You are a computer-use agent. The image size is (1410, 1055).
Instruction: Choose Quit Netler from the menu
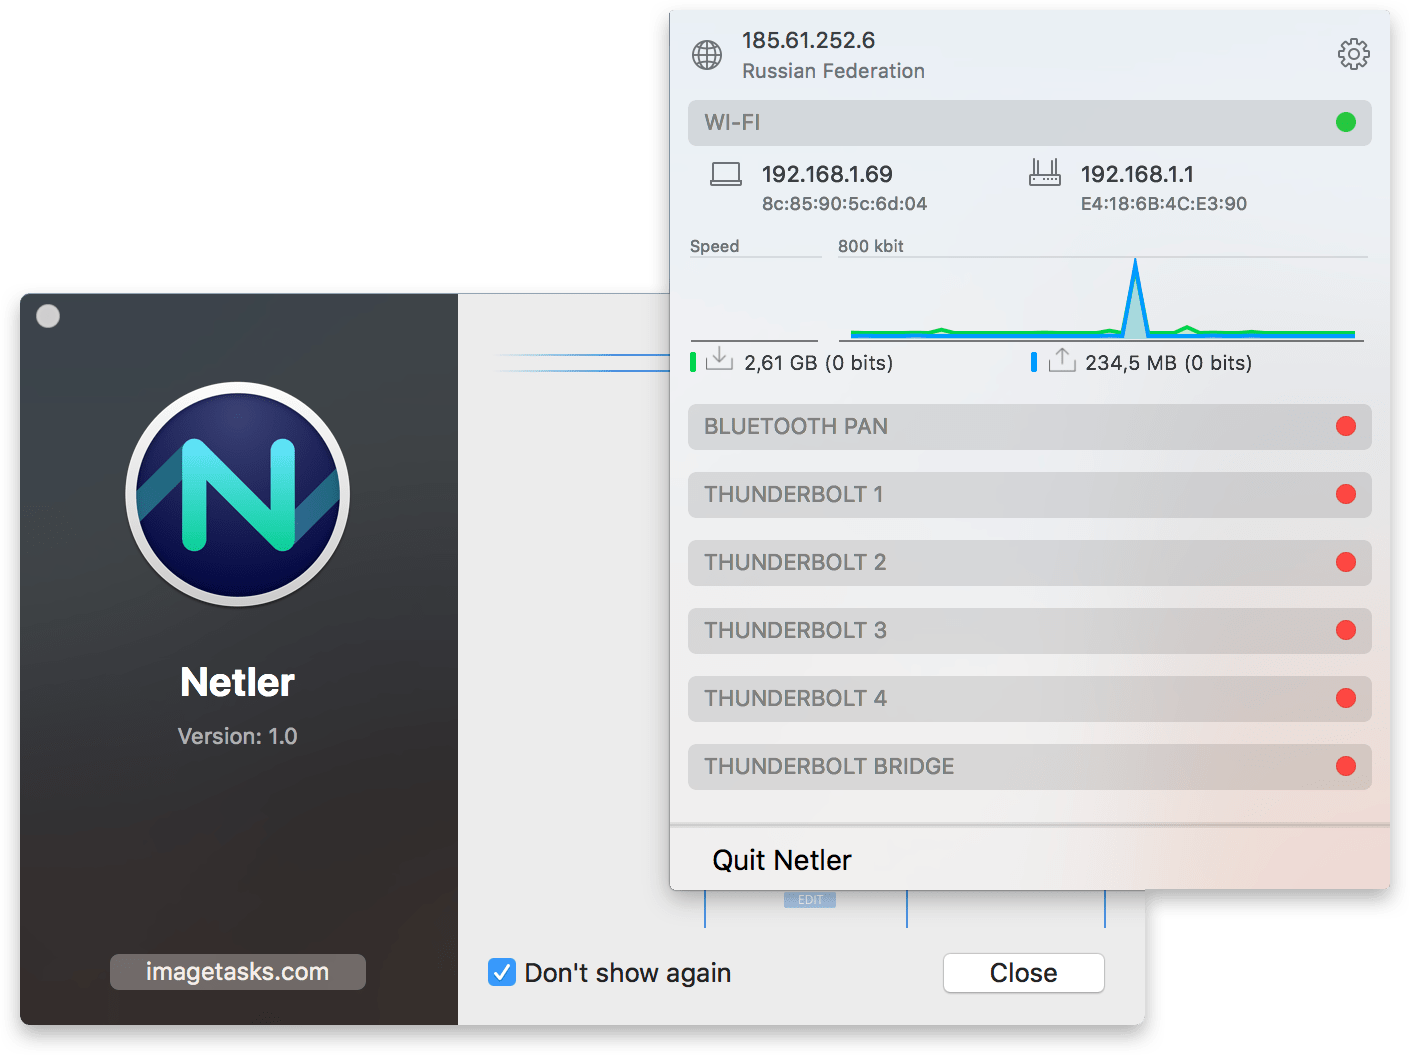(782, 860)
